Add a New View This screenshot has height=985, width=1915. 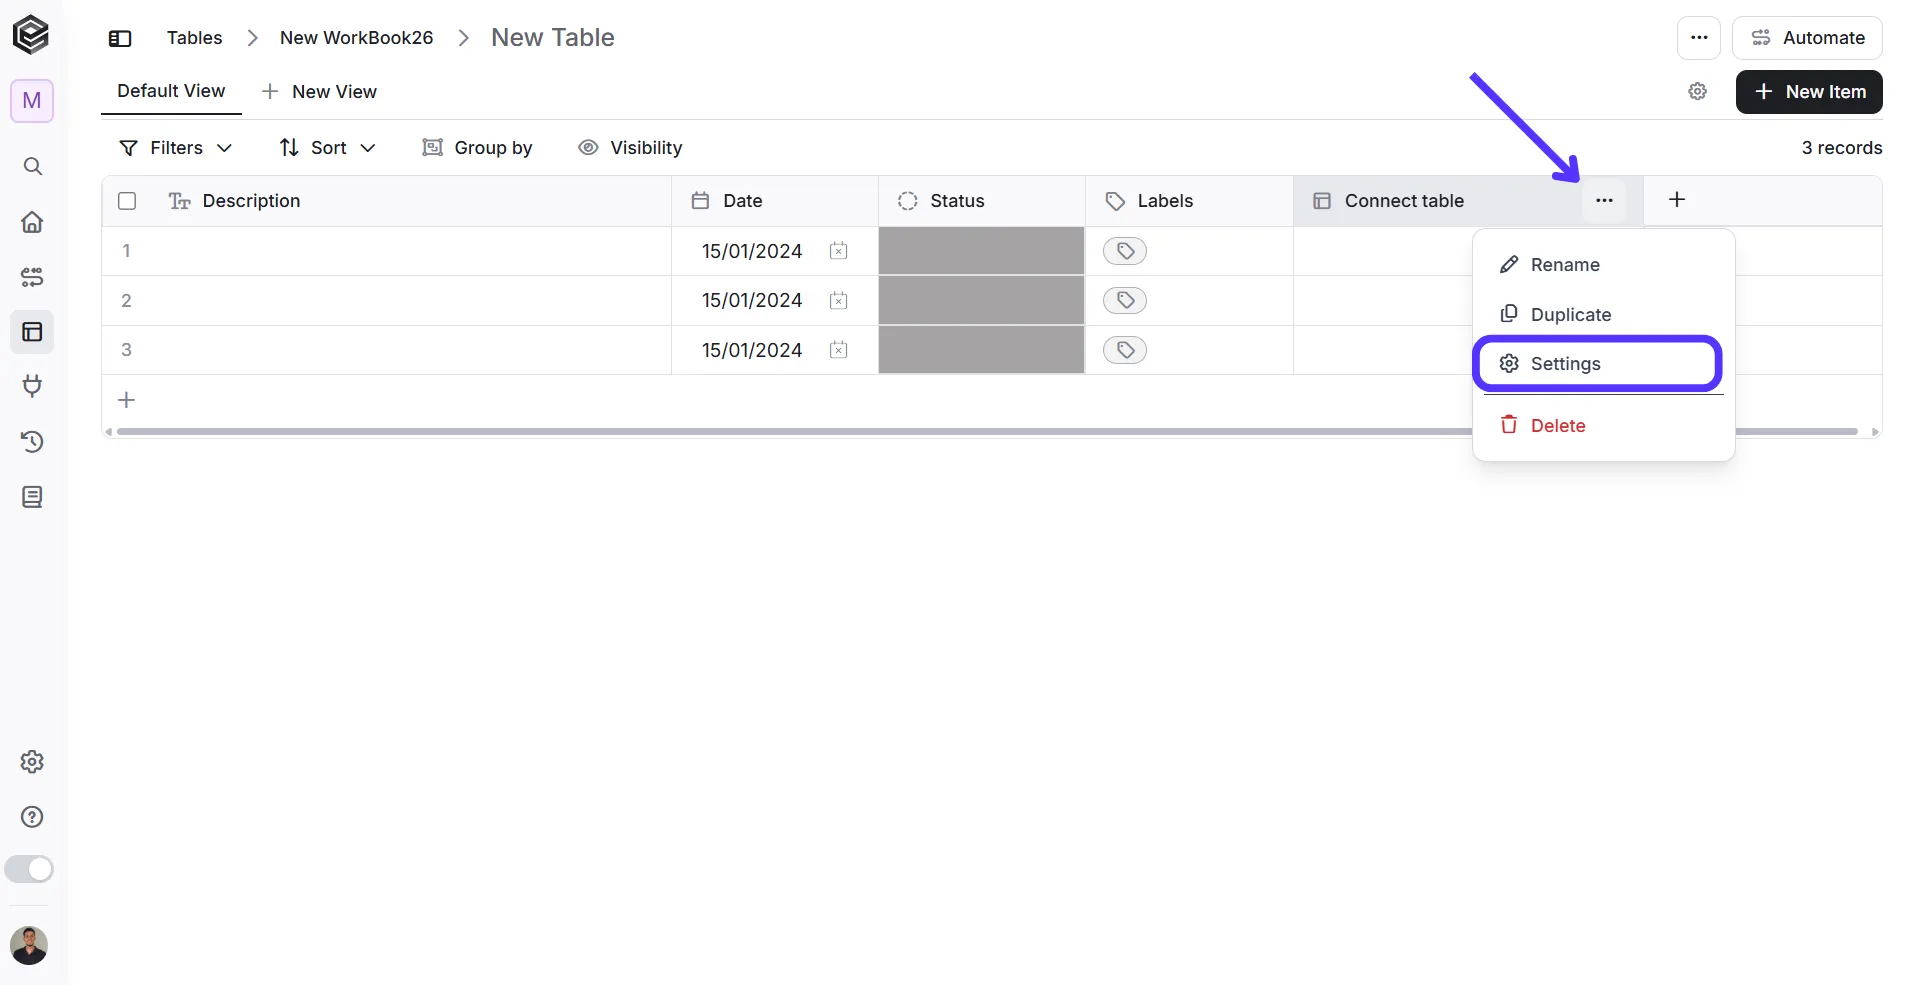pyautogui.click(x=319, y=92)
